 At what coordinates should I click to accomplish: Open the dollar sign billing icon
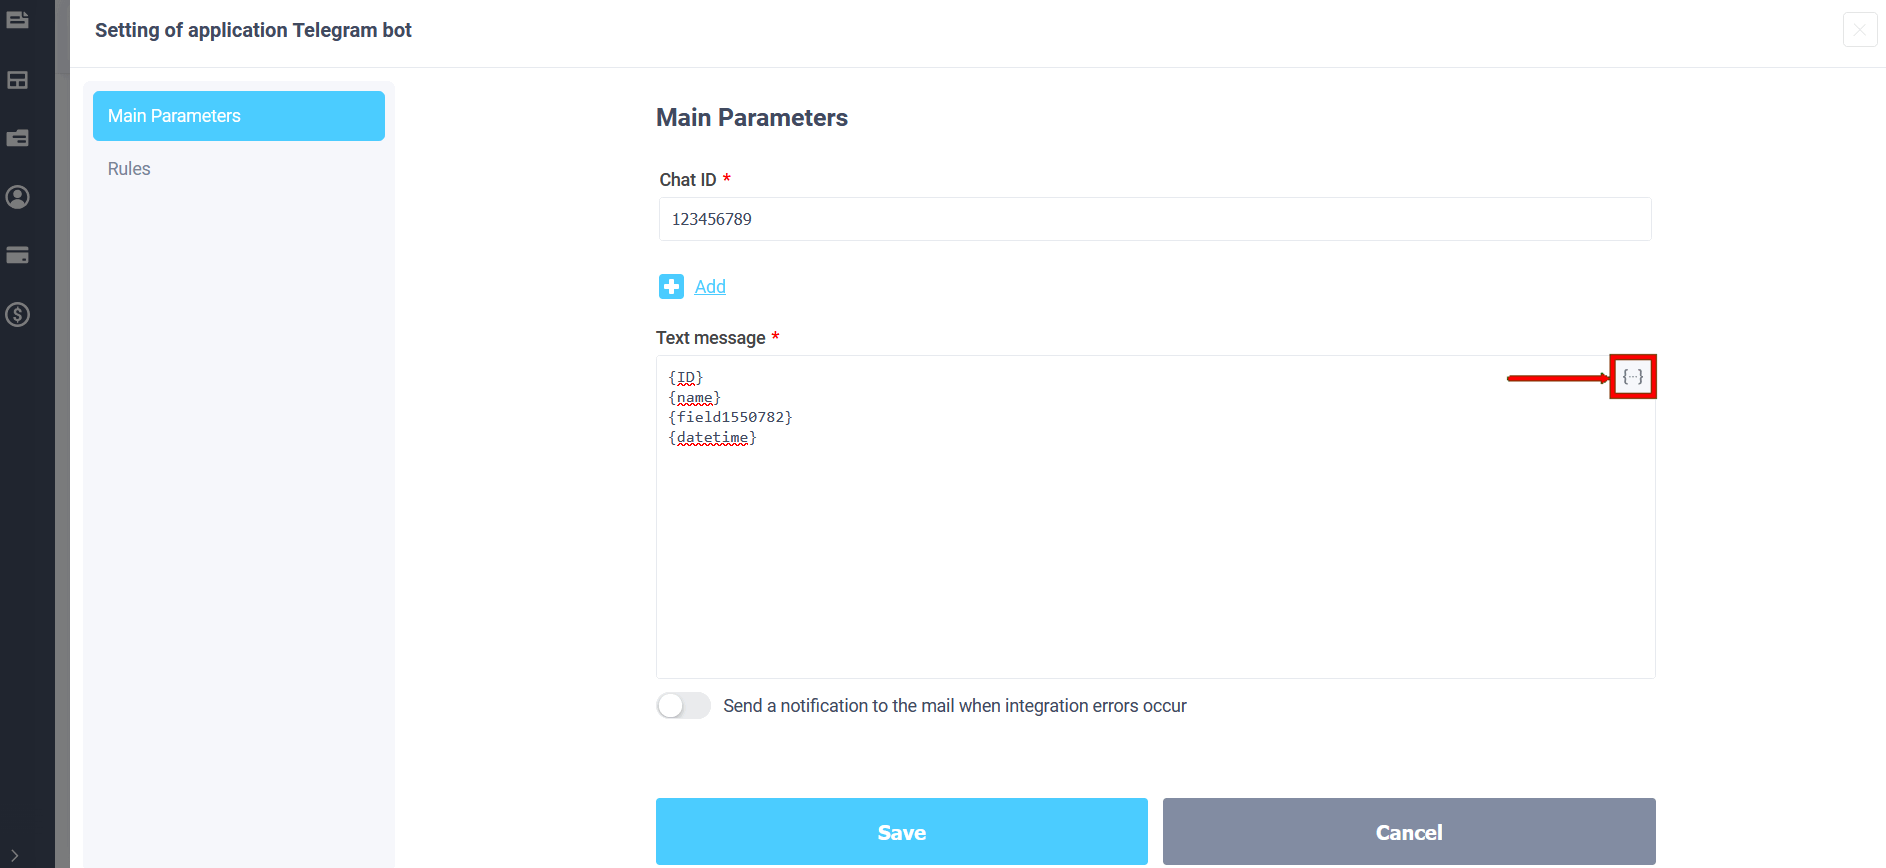click(17, 314)
